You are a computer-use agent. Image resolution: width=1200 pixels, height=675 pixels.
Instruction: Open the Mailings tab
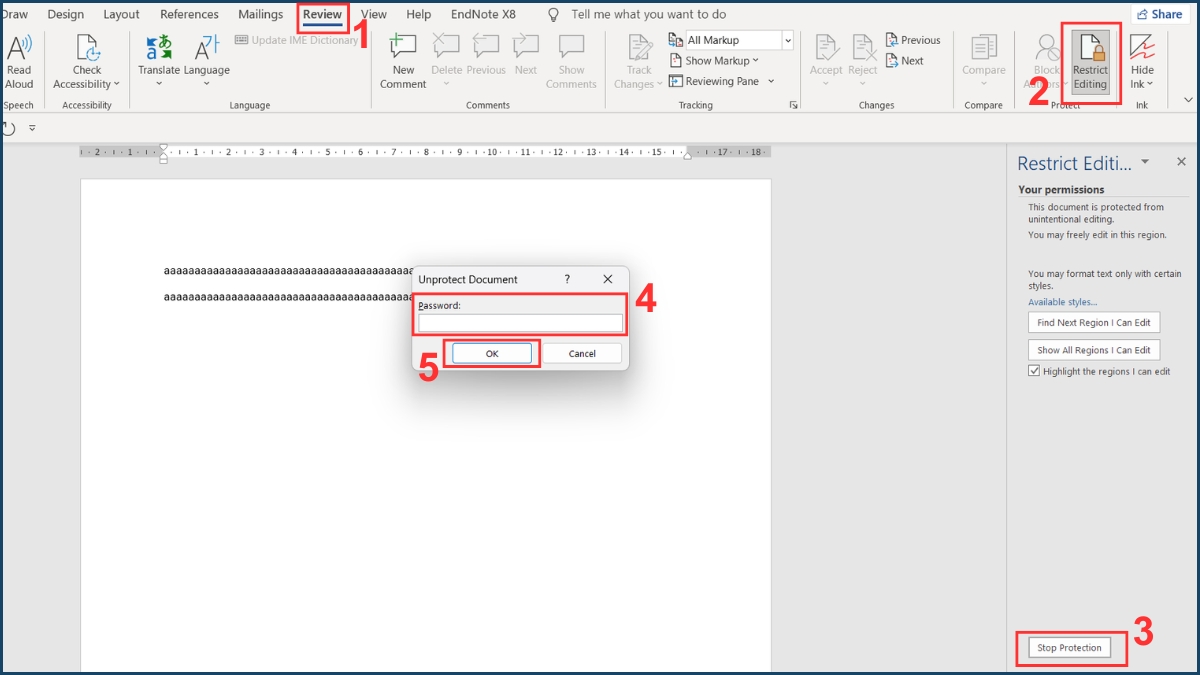[260, 15]
